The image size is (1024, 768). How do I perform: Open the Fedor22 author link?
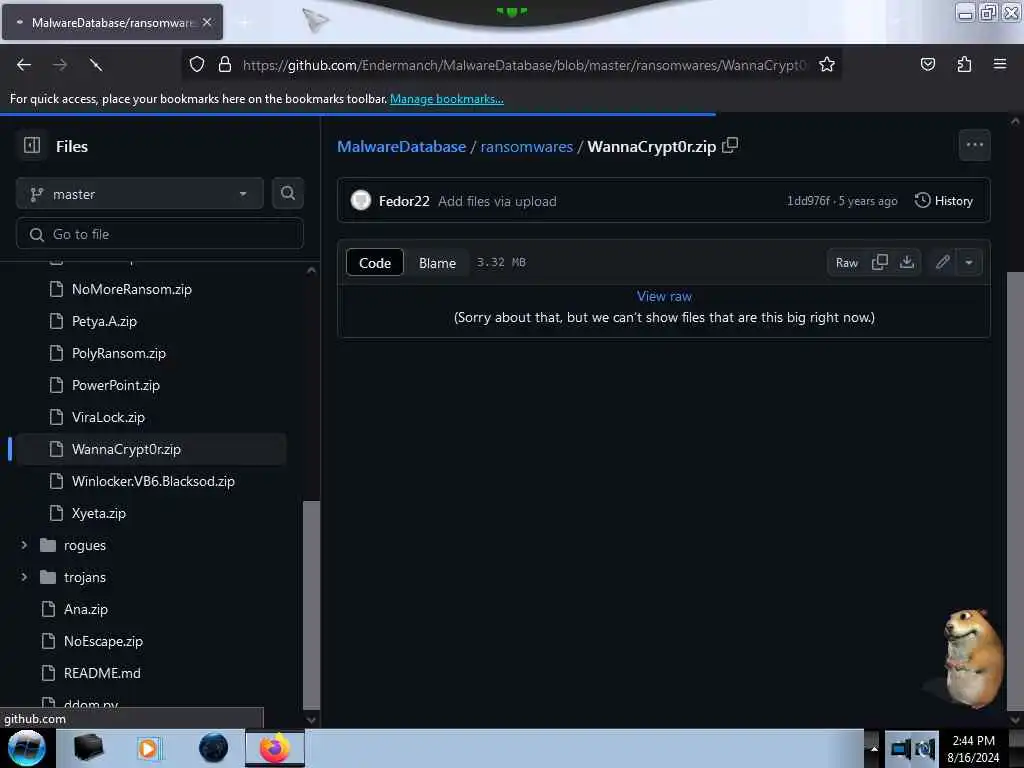[404, 201]
